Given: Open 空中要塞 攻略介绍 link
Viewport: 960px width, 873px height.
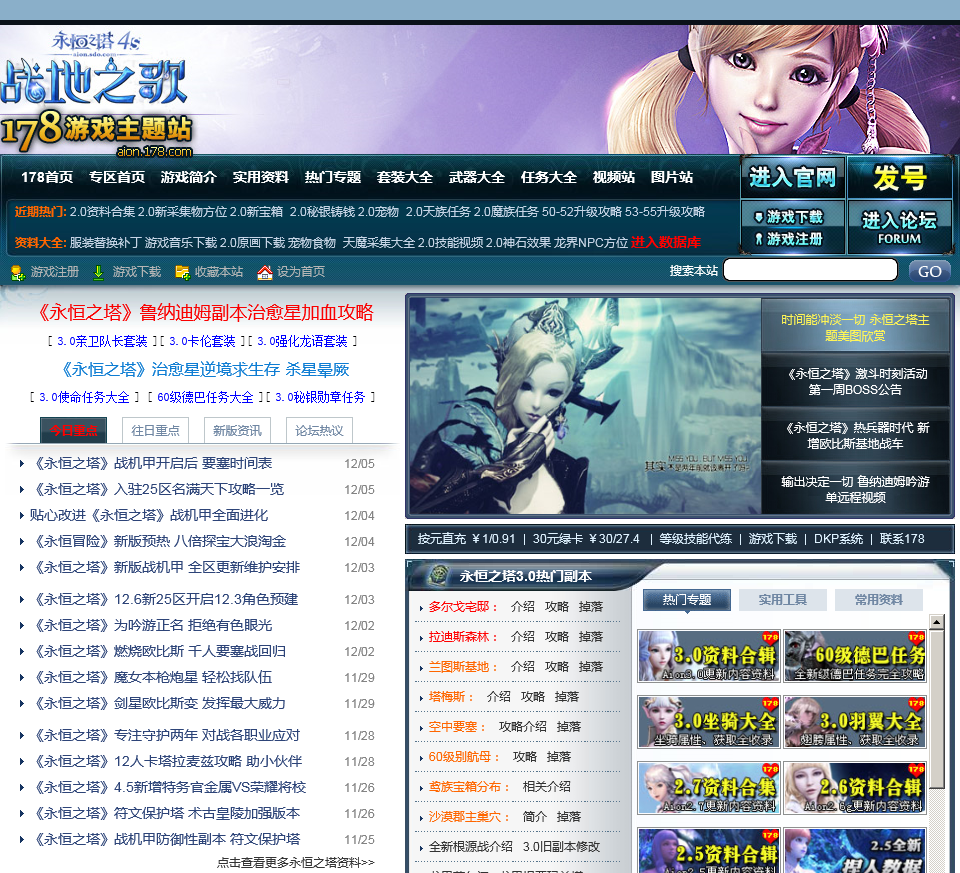Looking at the screenshot, I should pyautogui.click(x=522, y=727).
